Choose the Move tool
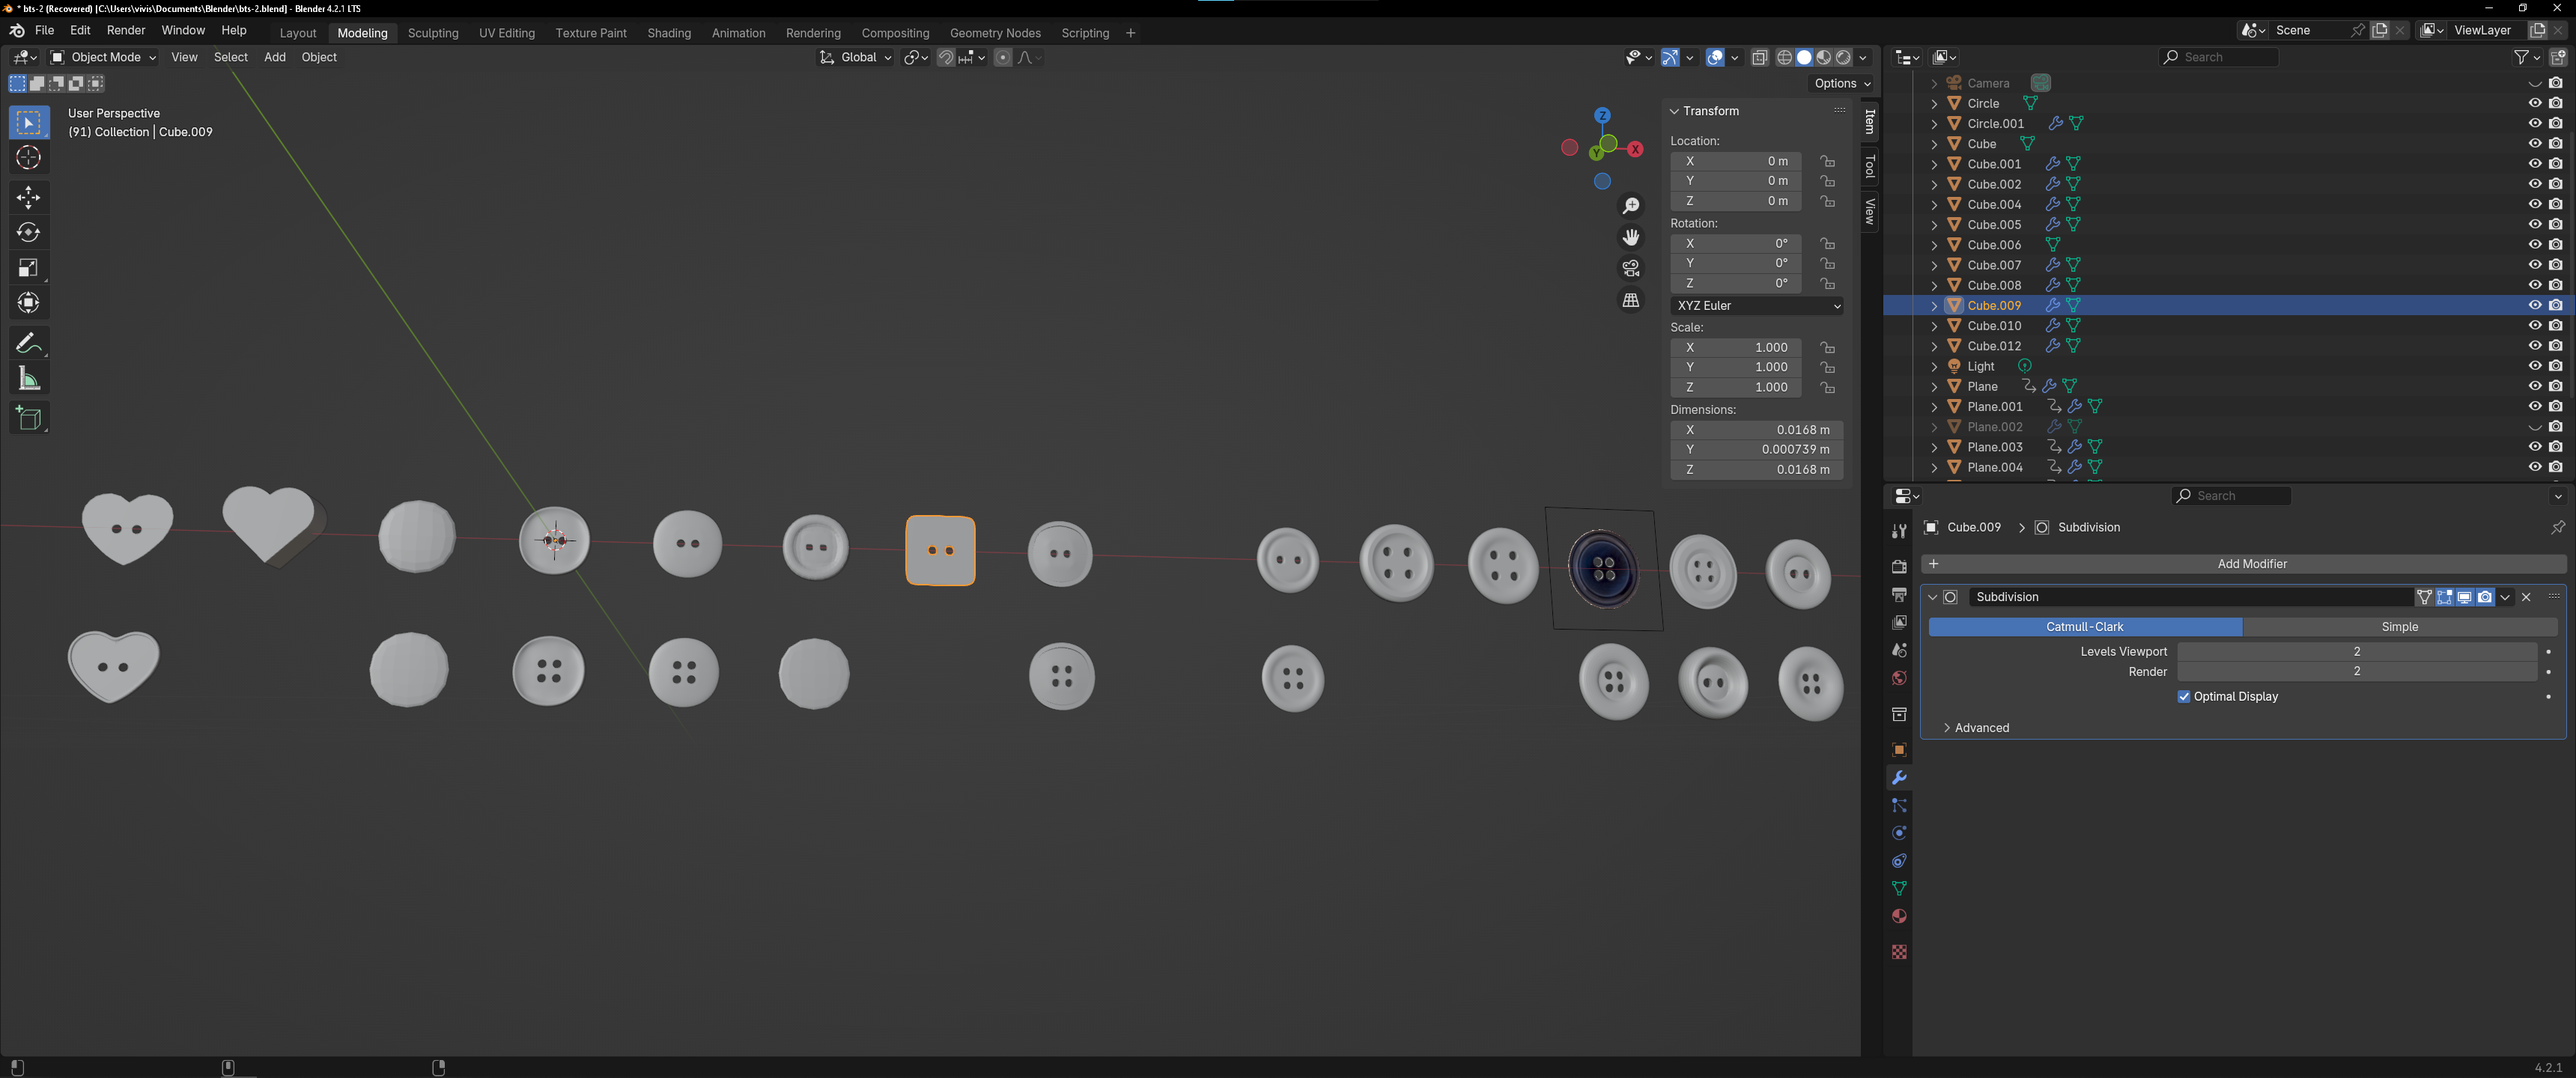Viewport: 2576px width, 1078px height. point(28,197)
